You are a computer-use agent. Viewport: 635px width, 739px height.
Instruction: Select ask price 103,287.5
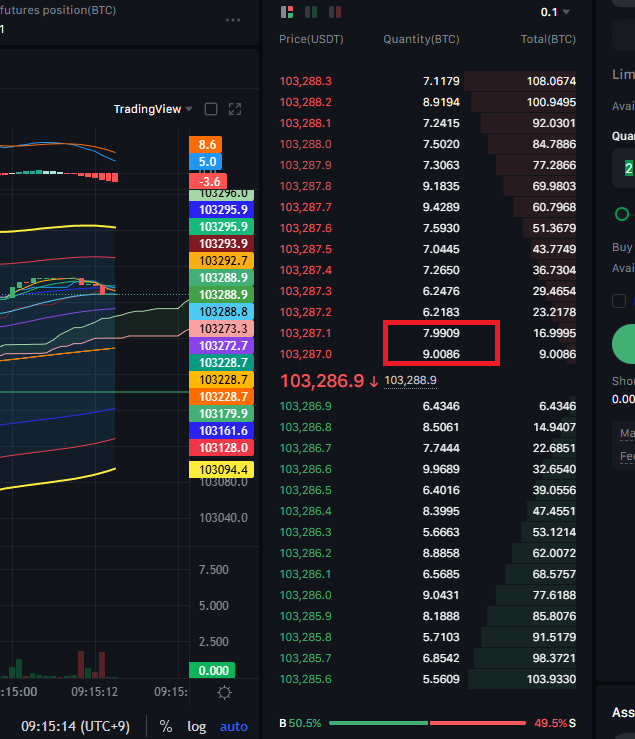click(305, 249)
